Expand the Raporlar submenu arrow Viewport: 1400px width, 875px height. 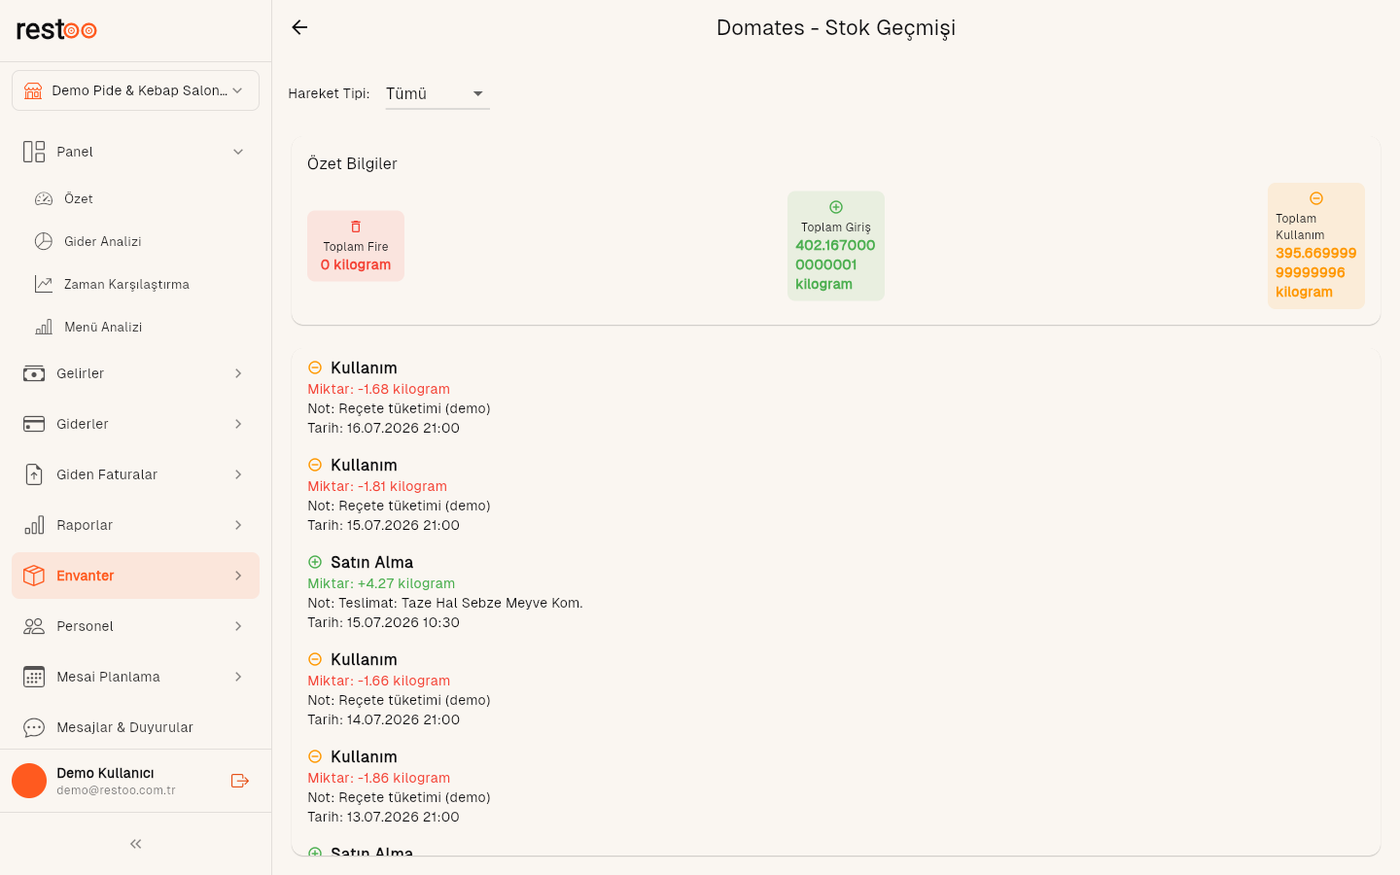[238, 525]
